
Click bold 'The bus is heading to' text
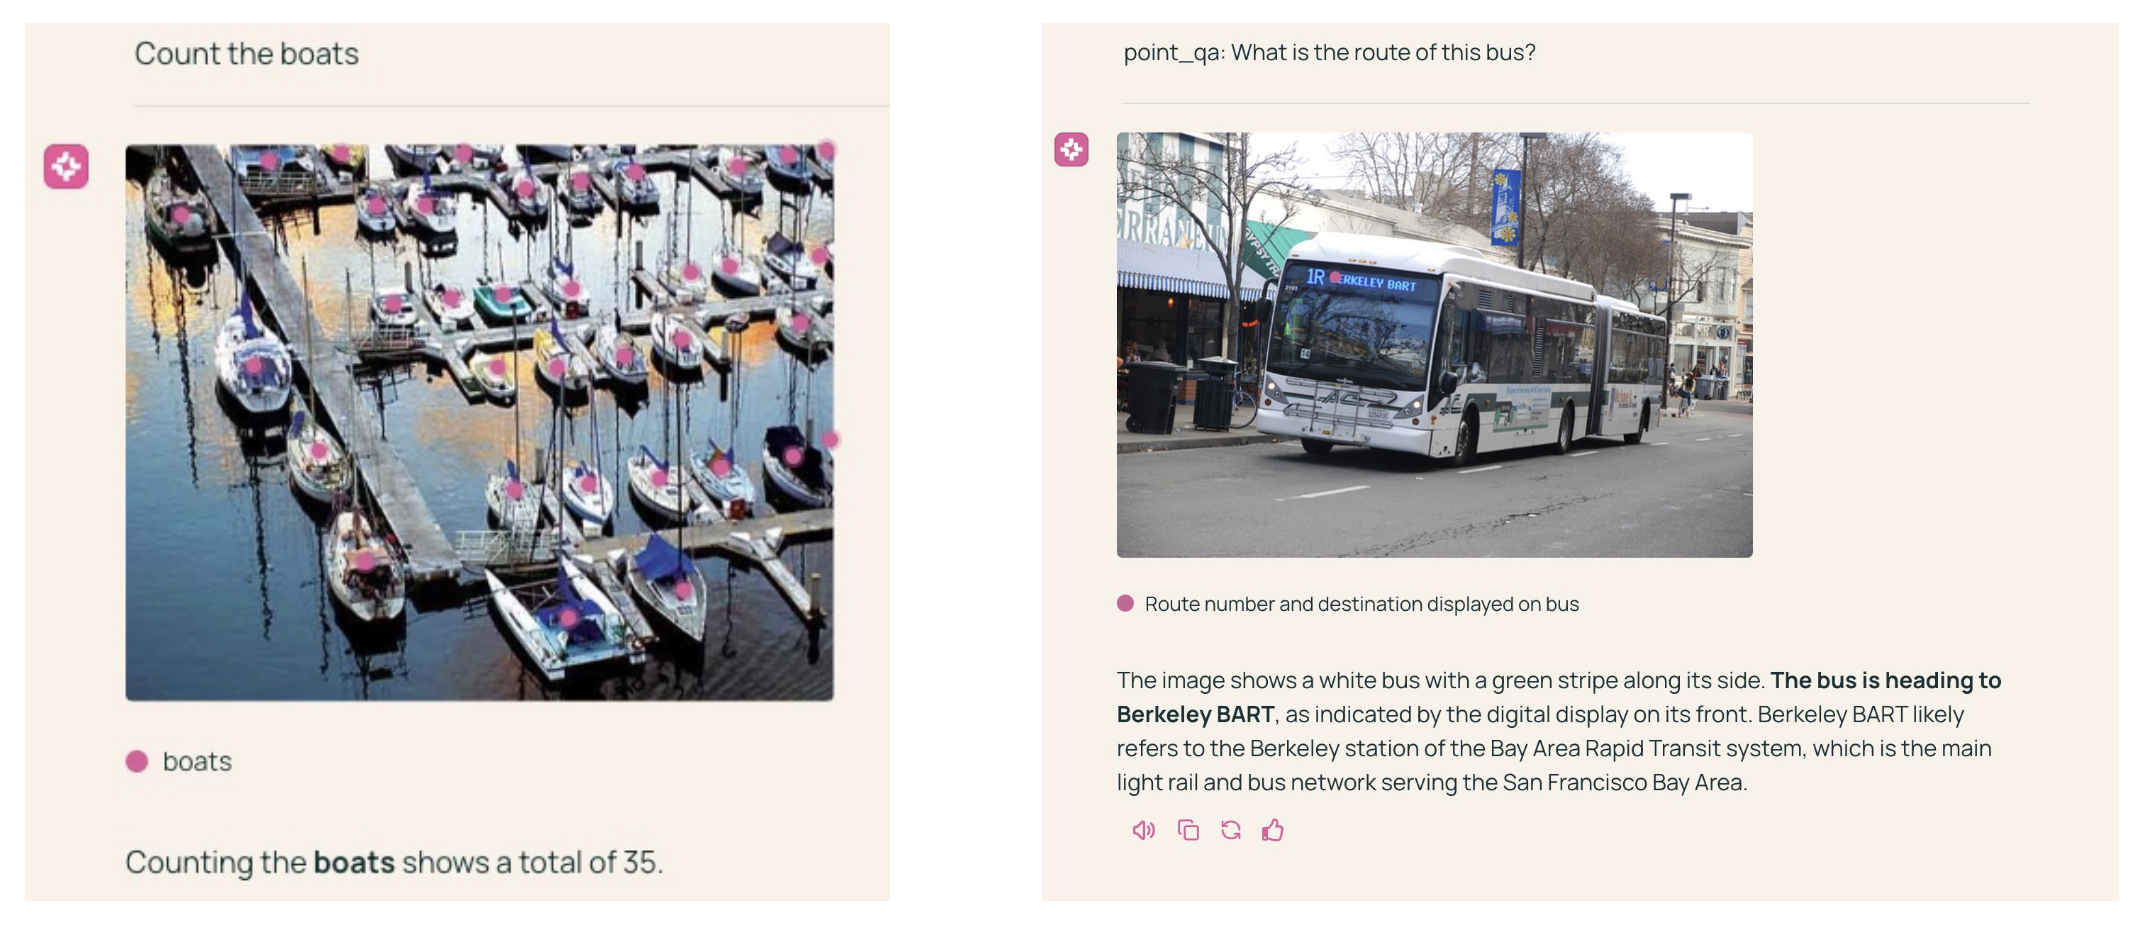(x=1885, y=680)
